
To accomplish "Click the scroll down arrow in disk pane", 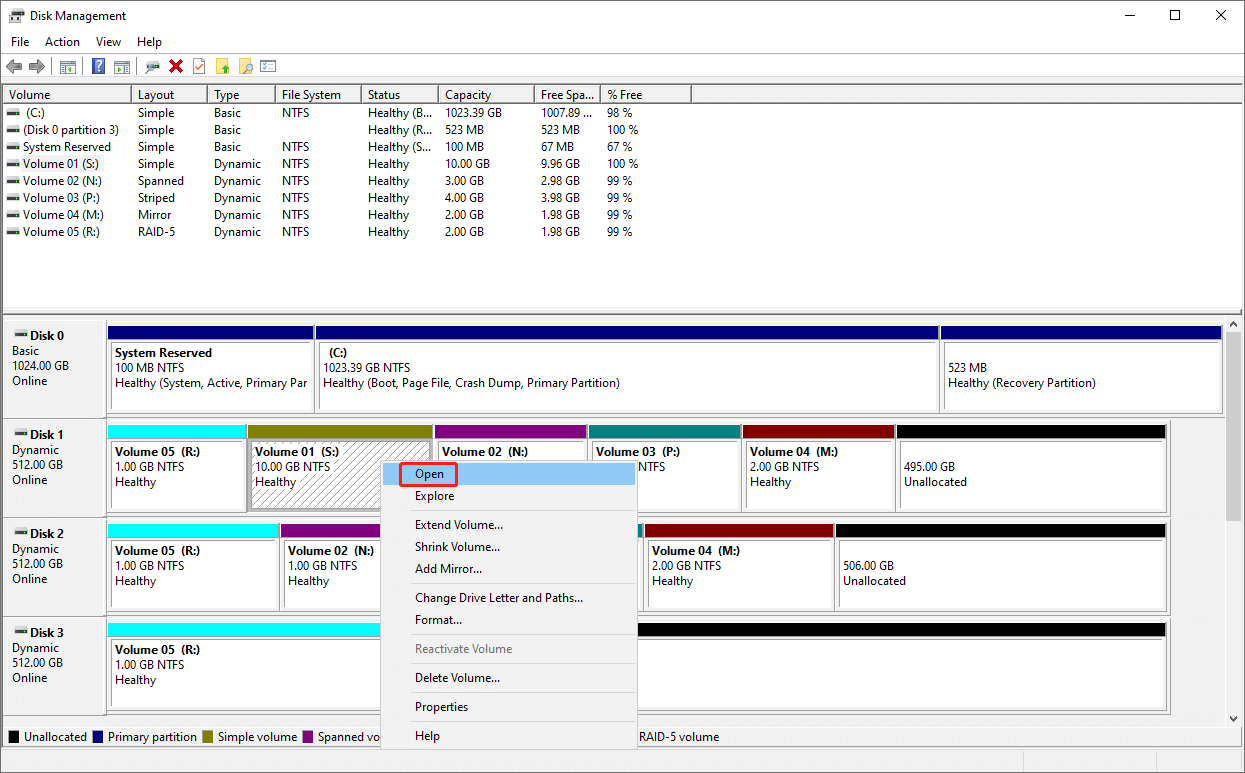I will (x=1234, y=719).
